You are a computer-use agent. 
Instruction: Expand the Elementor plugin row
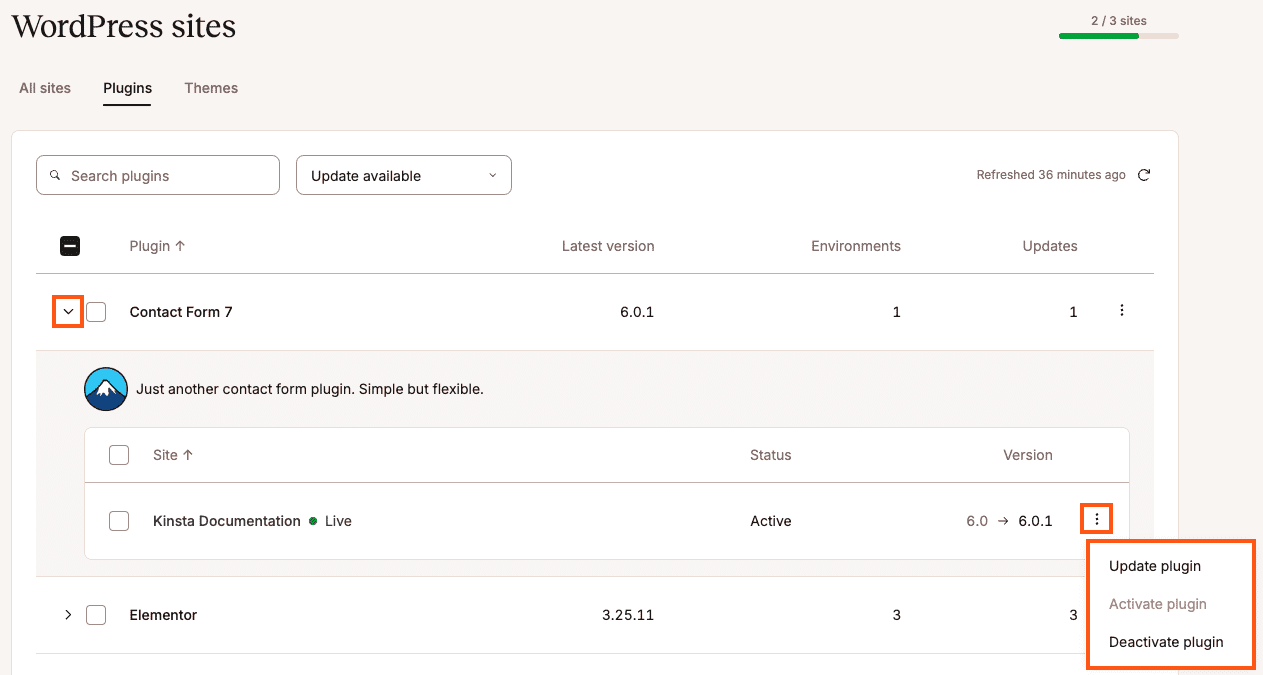point(68,615)
